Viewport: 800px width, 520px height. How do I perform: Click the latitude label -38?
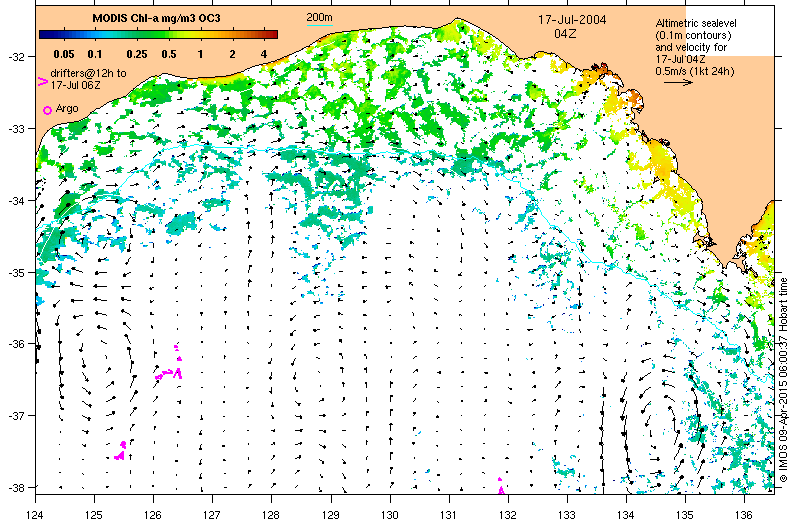pyautogui.click(x=15, y=487)
